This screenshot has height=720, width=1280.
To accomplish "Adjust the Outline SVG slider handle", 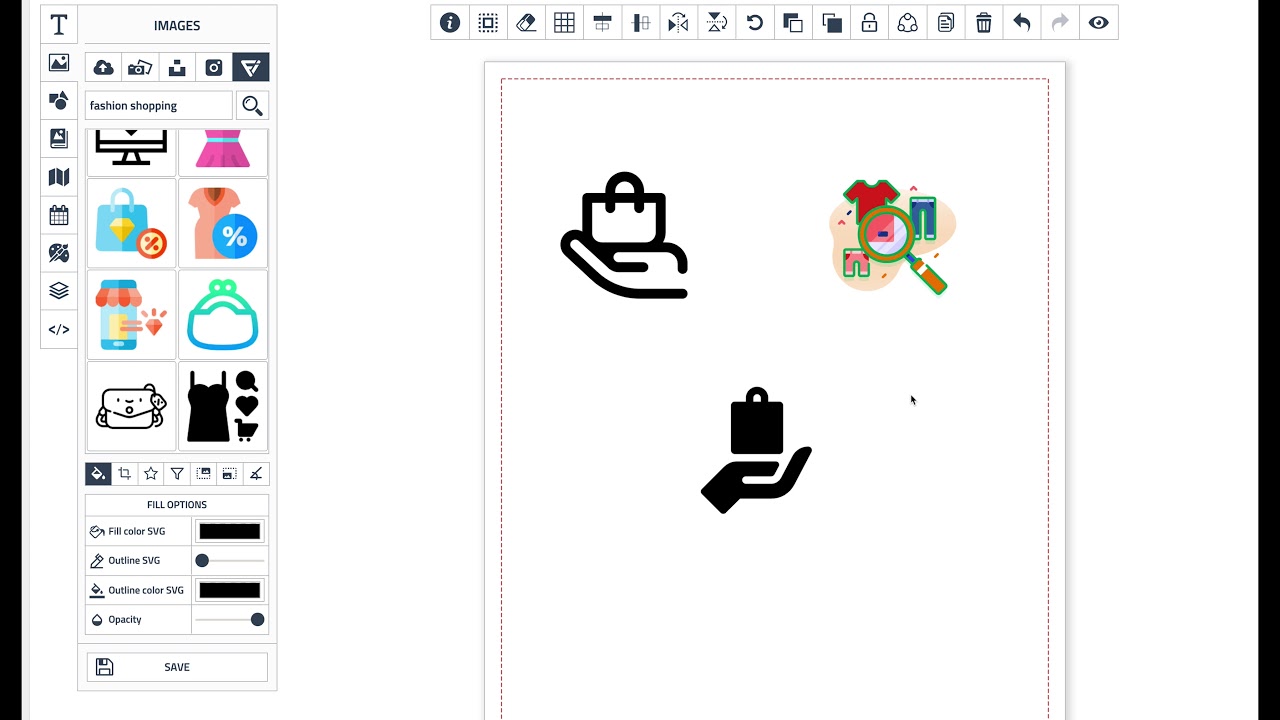I will 202,561.
